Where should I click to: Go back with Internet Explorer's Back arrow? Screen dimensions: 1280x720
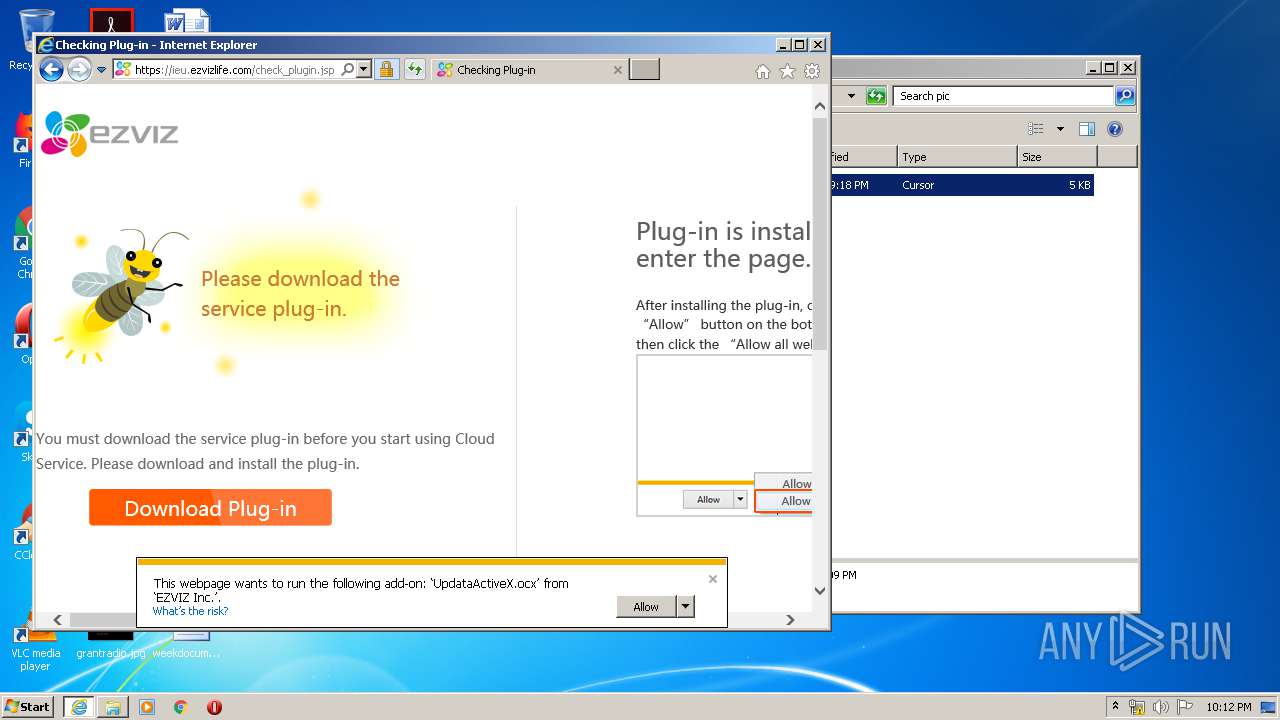click(x=51, y=69)
